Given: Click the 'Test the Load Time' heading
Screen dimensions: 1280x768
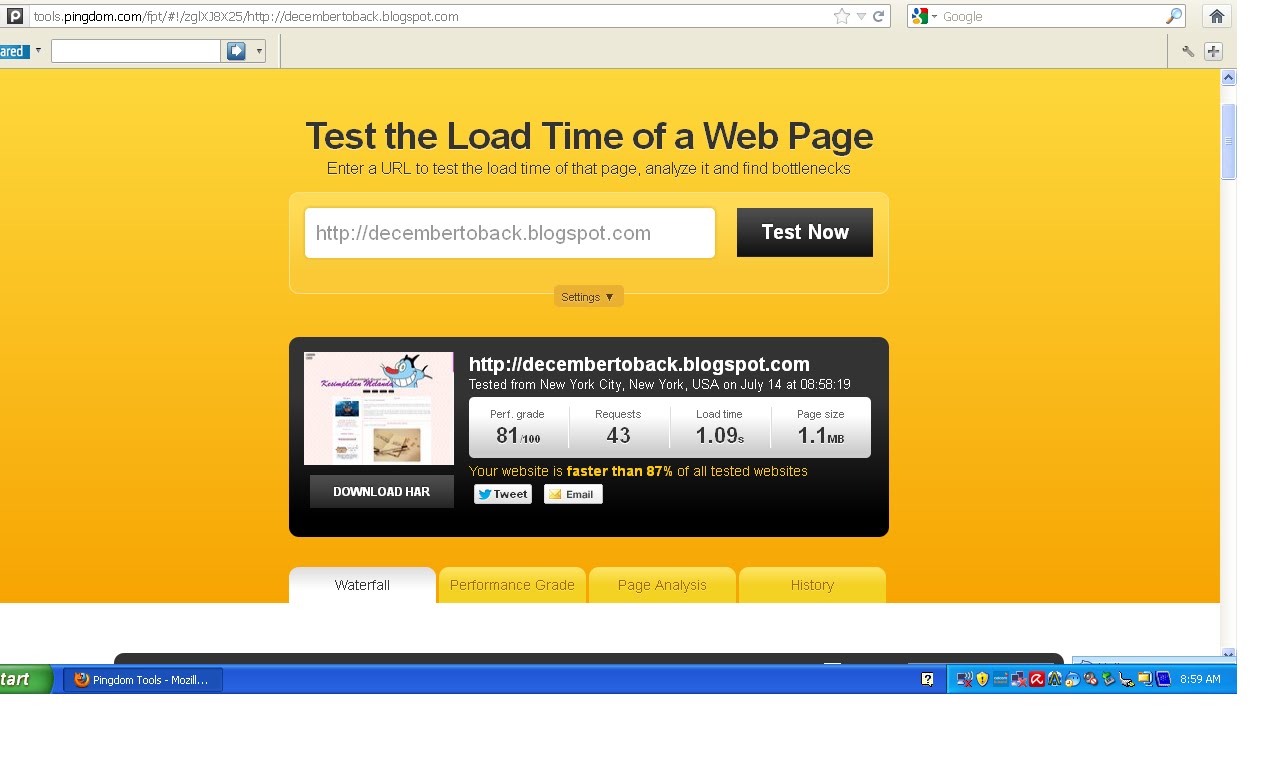Looking at the screenshot, I should pyautogui.click(x=589, y=136).
